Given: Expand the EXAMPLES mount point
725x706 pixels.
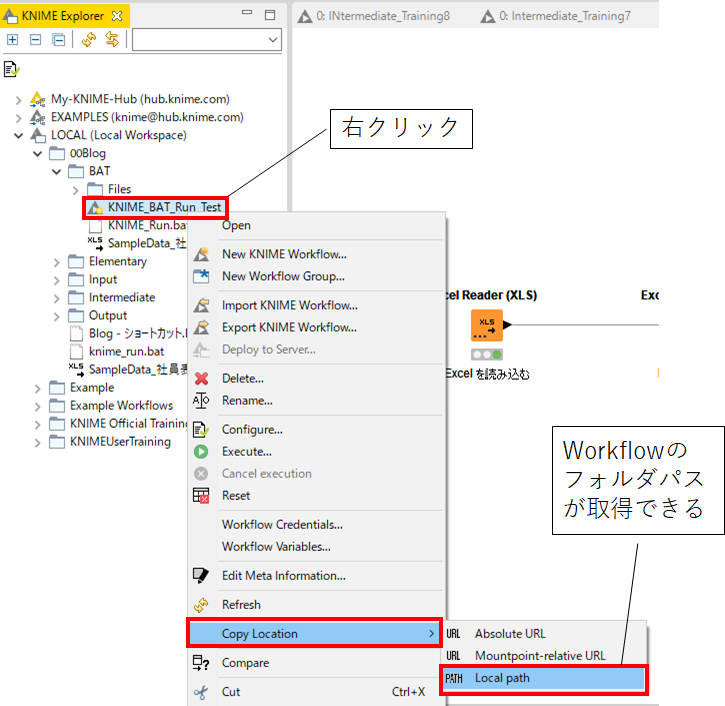Looking at the screenshot, I should [x=18, y=118].
